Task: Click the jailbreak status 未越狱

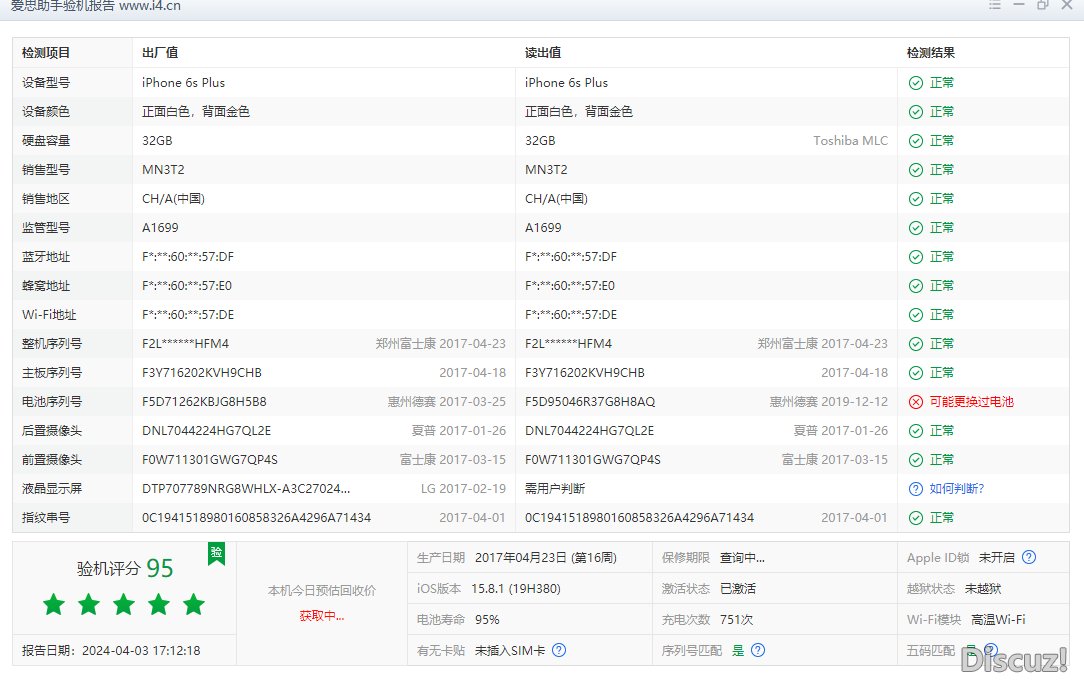Action: coord(982,589)
